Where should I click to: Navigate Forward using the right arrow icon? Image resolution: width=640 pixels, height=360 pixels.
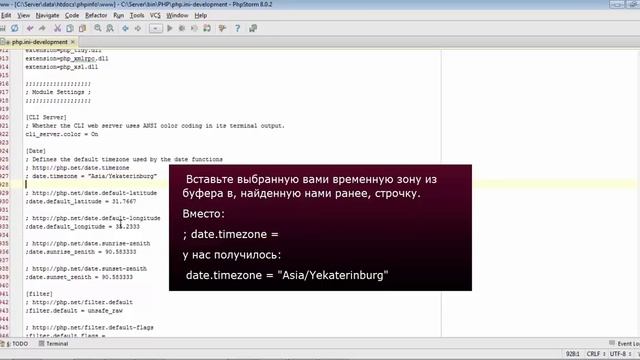click(138, 28)
